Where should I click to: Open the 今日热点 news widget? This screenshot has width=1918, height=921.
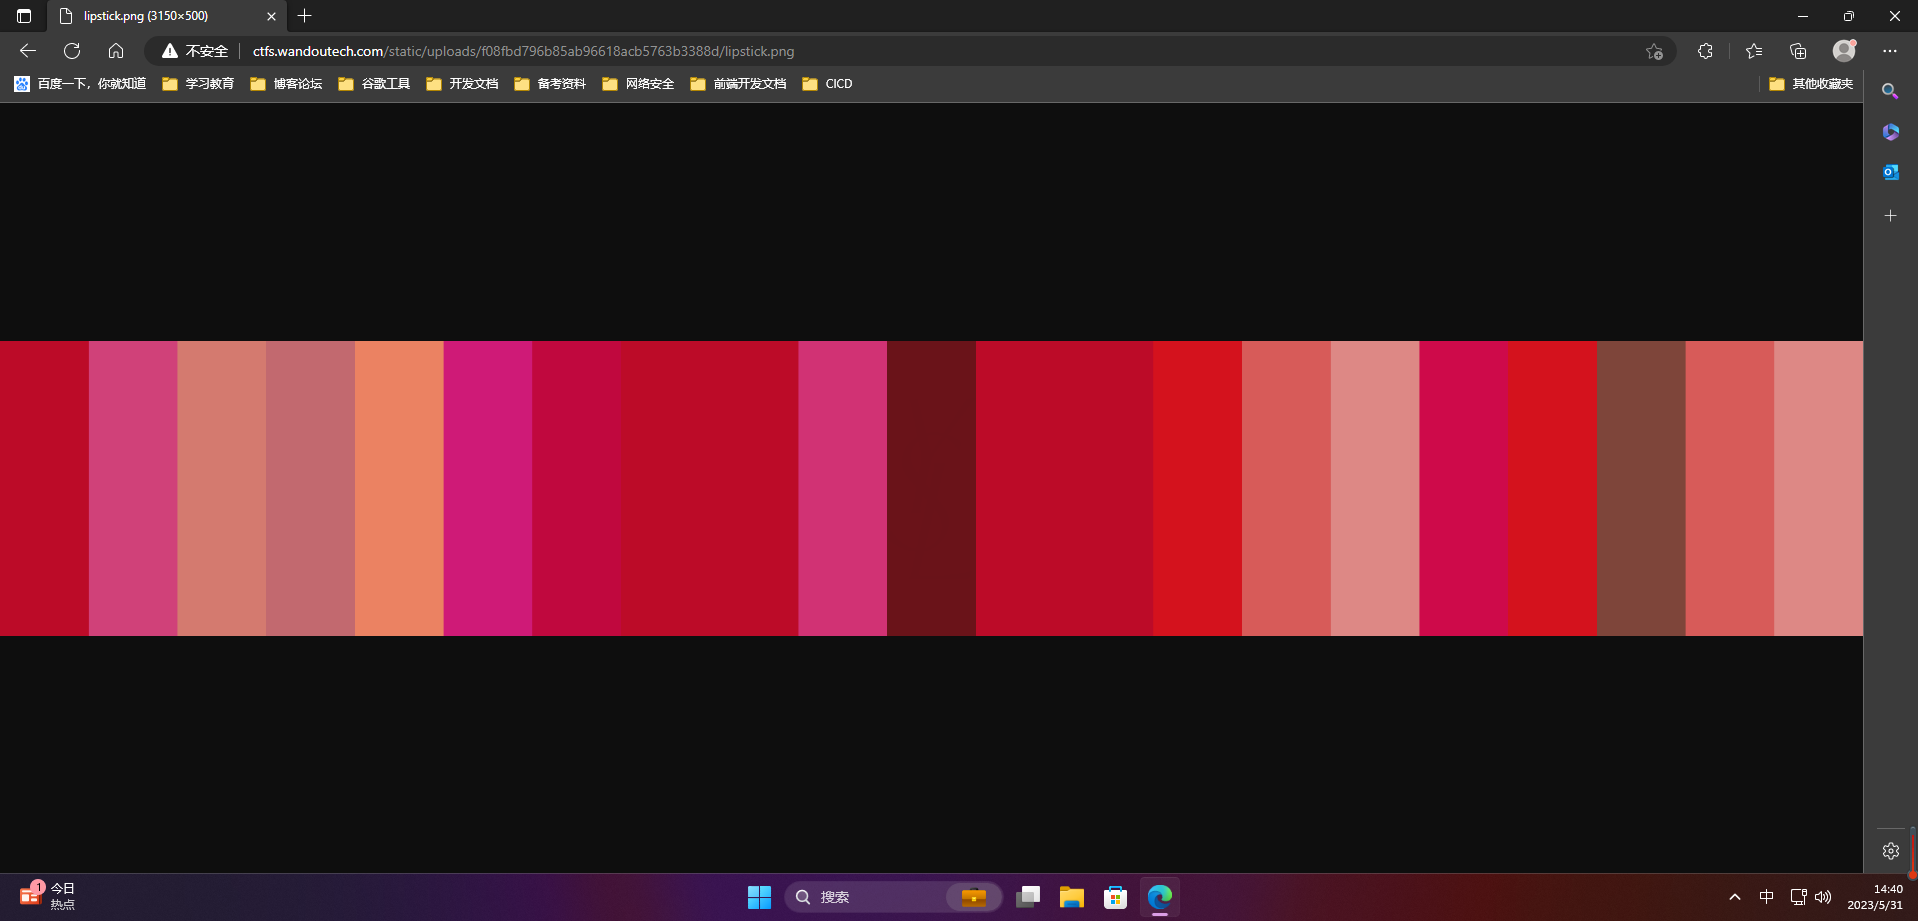[48, 896]
